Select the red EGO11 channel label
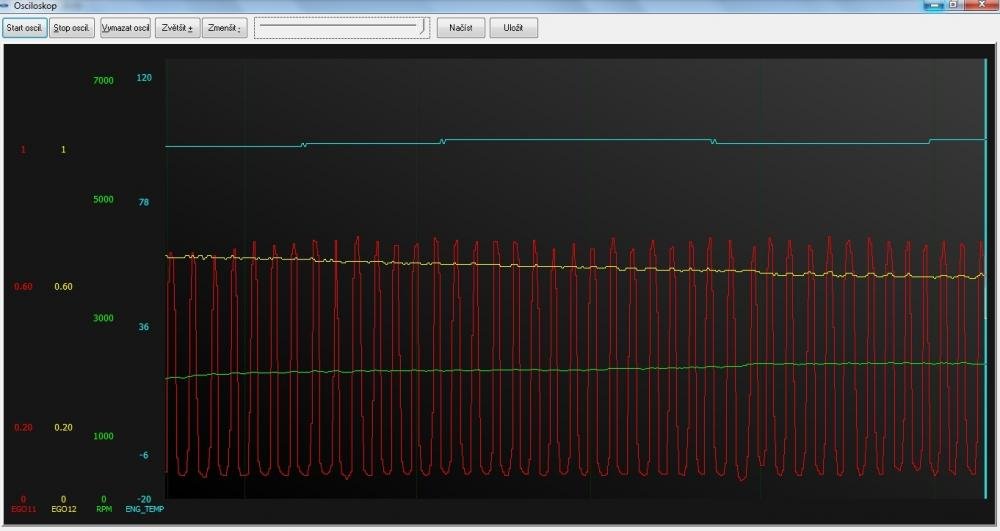1000x531 pixels. pyautogui.click(x=23, y=509)
